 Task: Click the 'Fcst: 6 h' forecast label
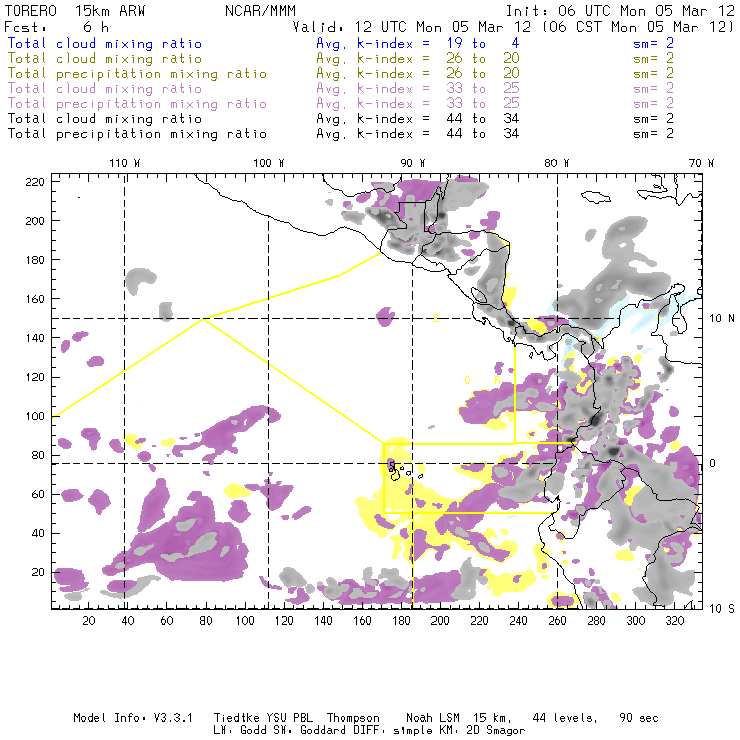(x=56, y=27)
